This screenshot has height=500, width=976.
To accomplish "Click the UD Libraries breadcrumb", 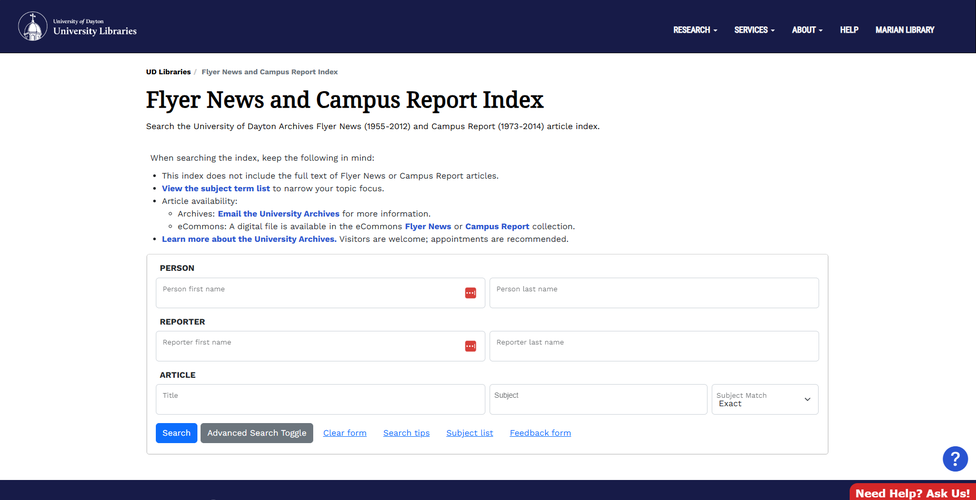I will pyautogui.click(x=168, y=72).
